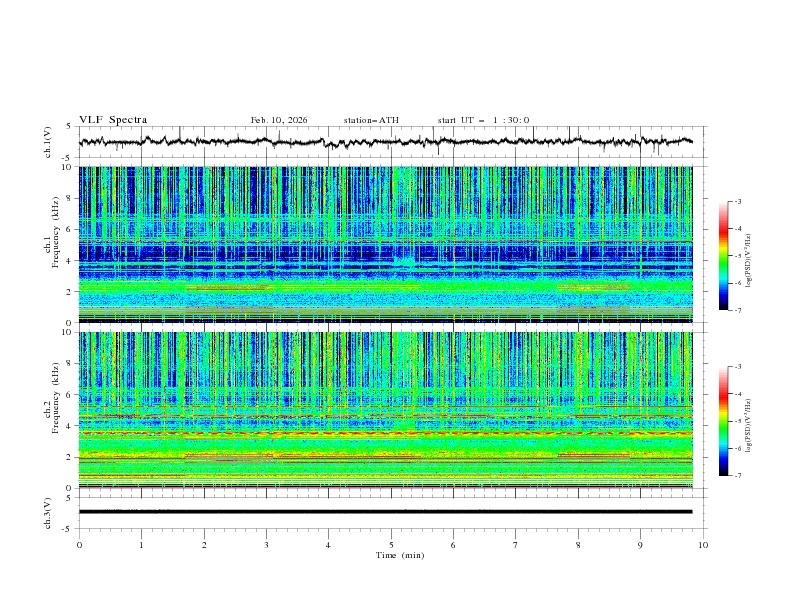Select the 0 minute tick on time axis

click(x=80, y=545)
